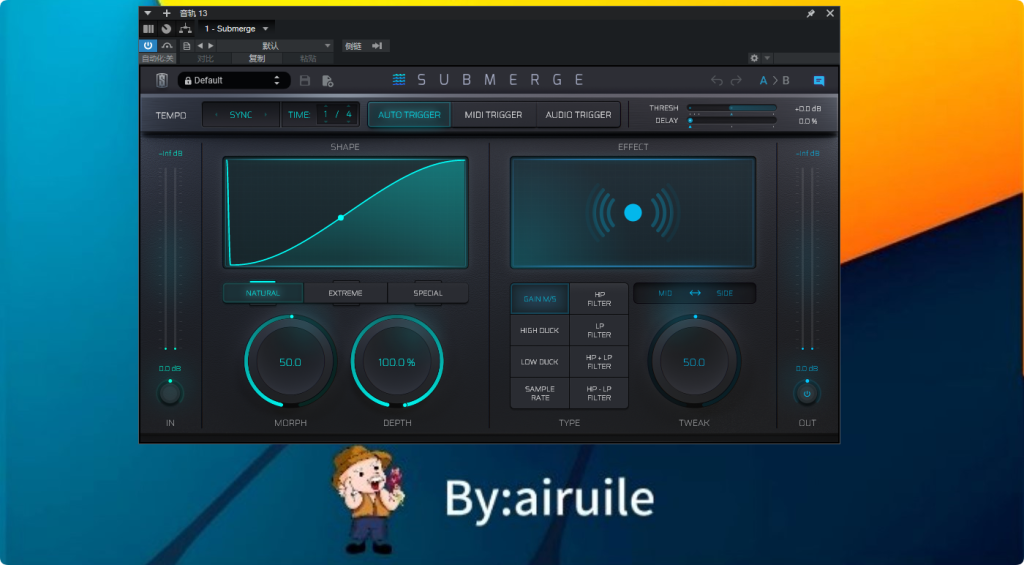Click the 复制 copy button
Screen dimensions: 1024x565
click(x=257, y=59)
